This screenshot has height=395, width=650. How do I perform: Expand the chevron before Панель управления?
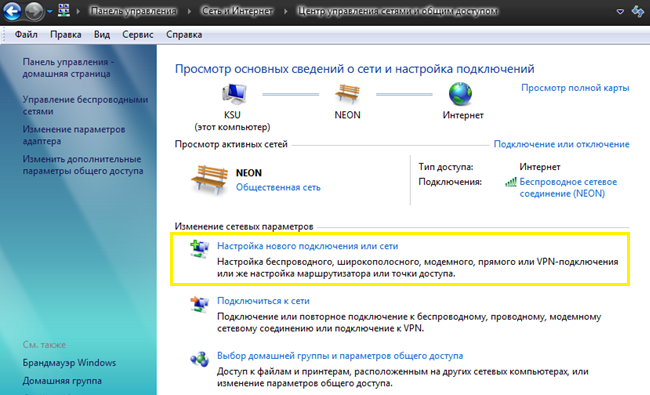[x=78, y=11]
